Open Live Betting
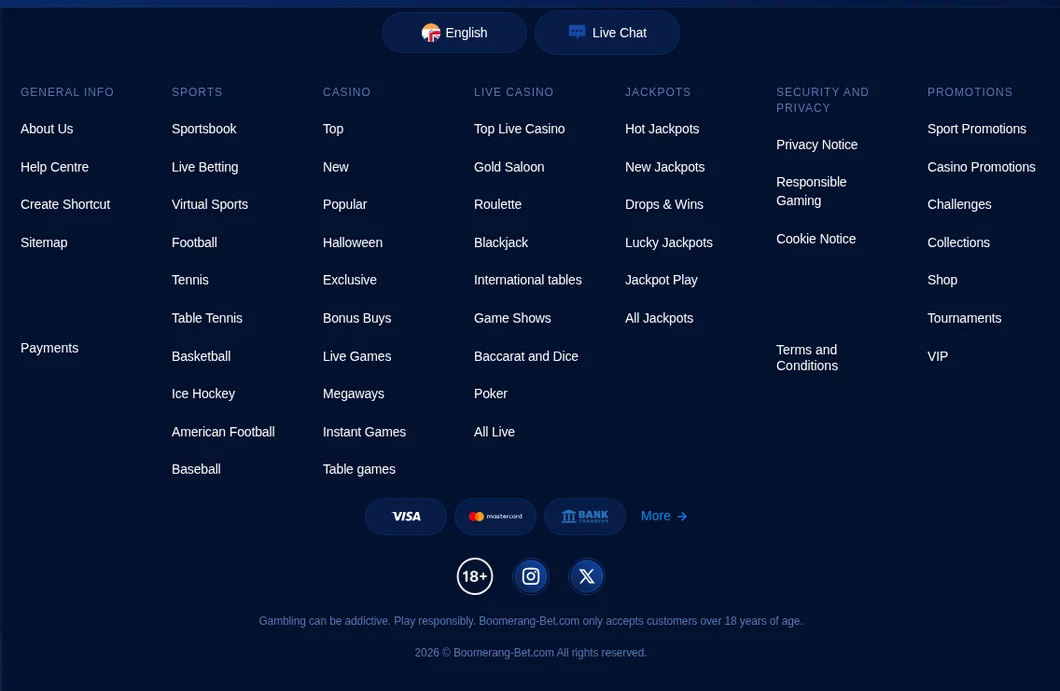 205,167
